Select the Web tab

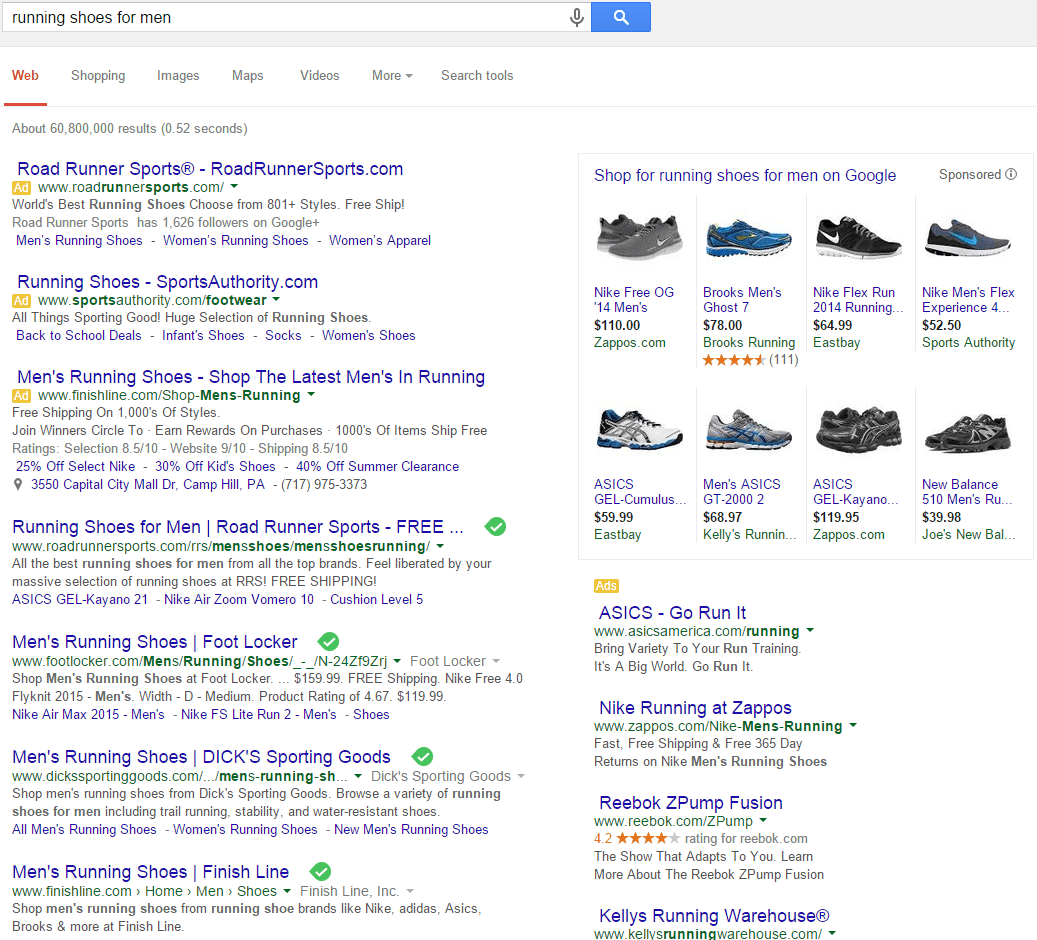tap(25, 75)
